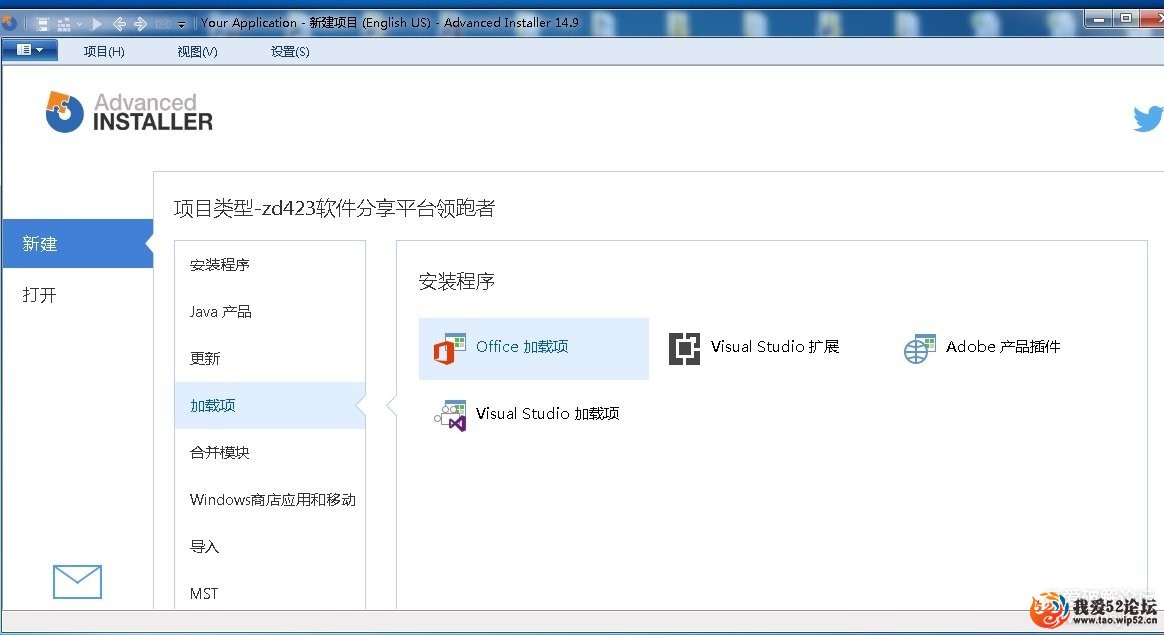
Task: Select the 加载项 project category
Action: click(x=270, y=406)
